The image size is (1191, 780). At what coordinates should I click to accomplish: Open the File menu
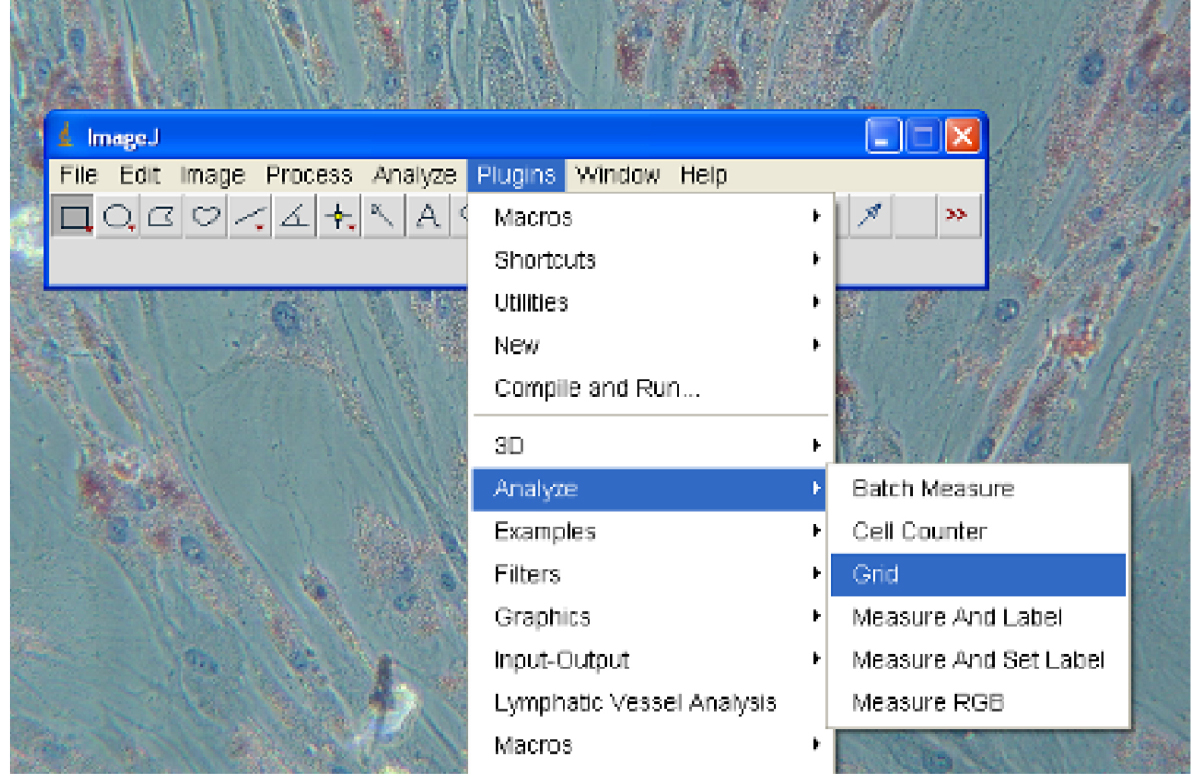point(78,175)
